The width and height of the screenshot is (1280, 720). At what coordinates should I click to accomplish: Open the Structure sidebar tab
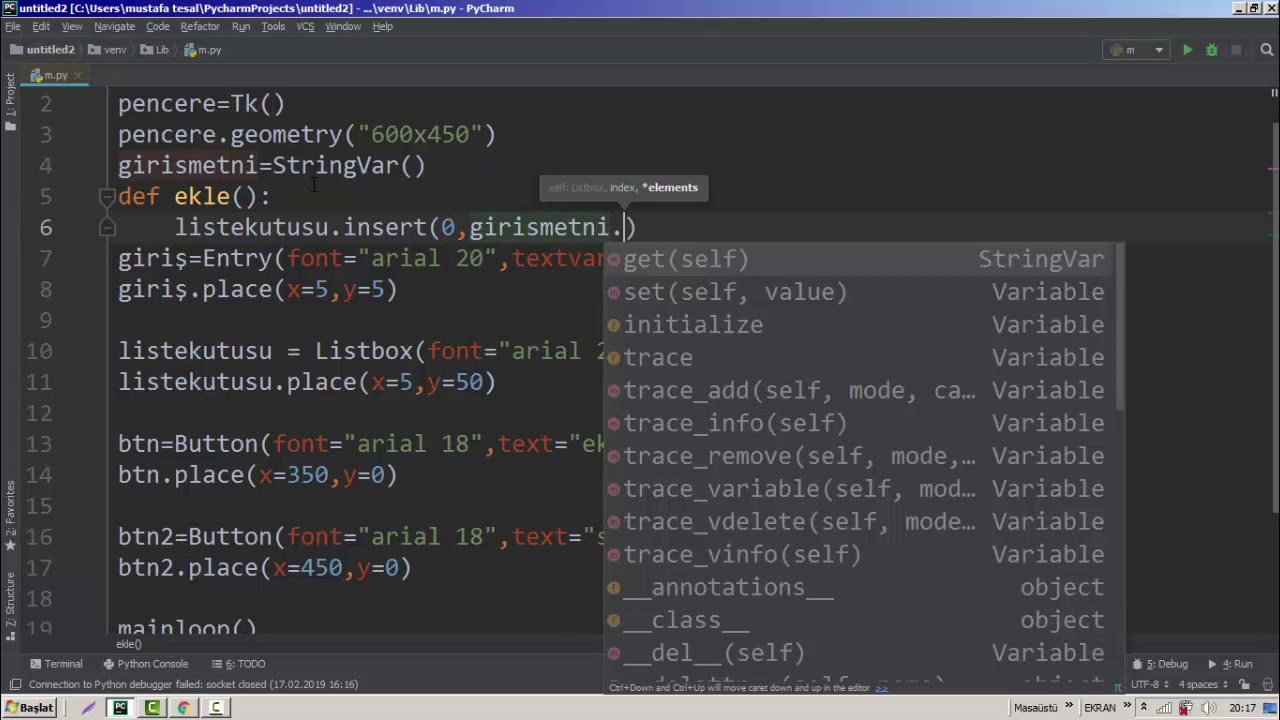[10, 607]
